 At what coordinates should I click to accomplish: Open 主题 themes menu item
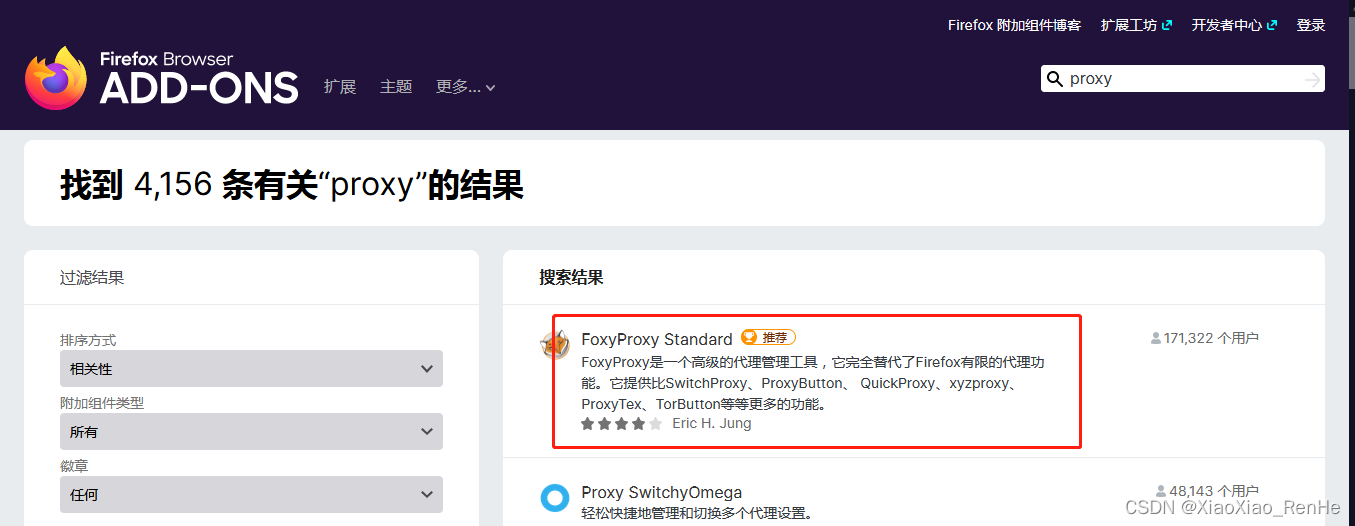pos(396,87)
